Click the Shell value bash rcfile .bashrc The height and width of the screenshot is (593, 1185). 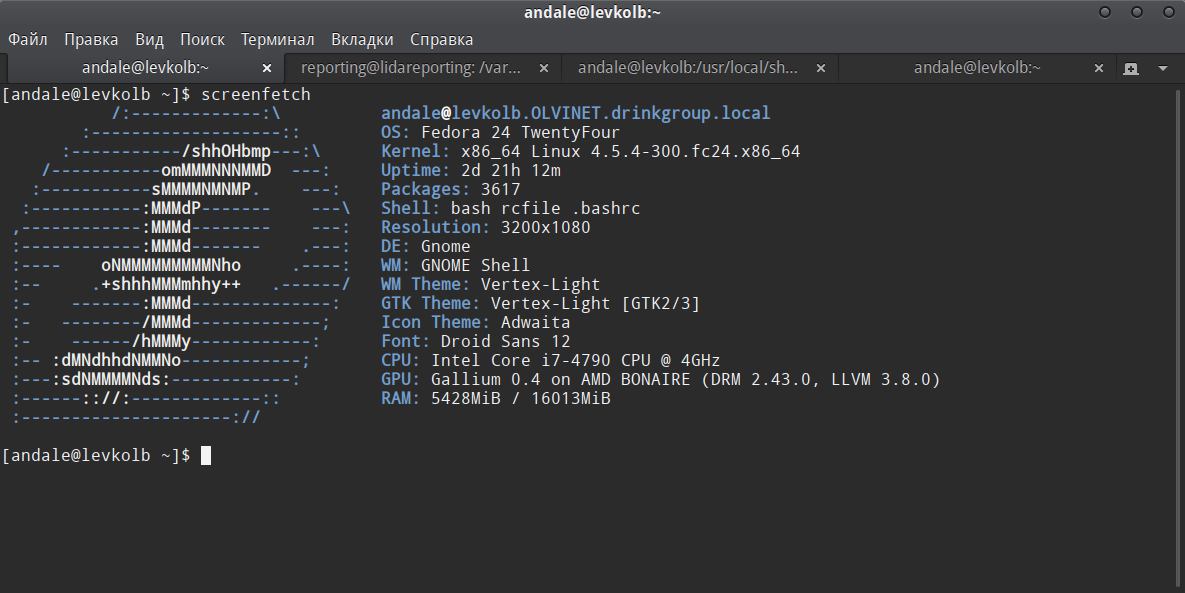(545, 208)
